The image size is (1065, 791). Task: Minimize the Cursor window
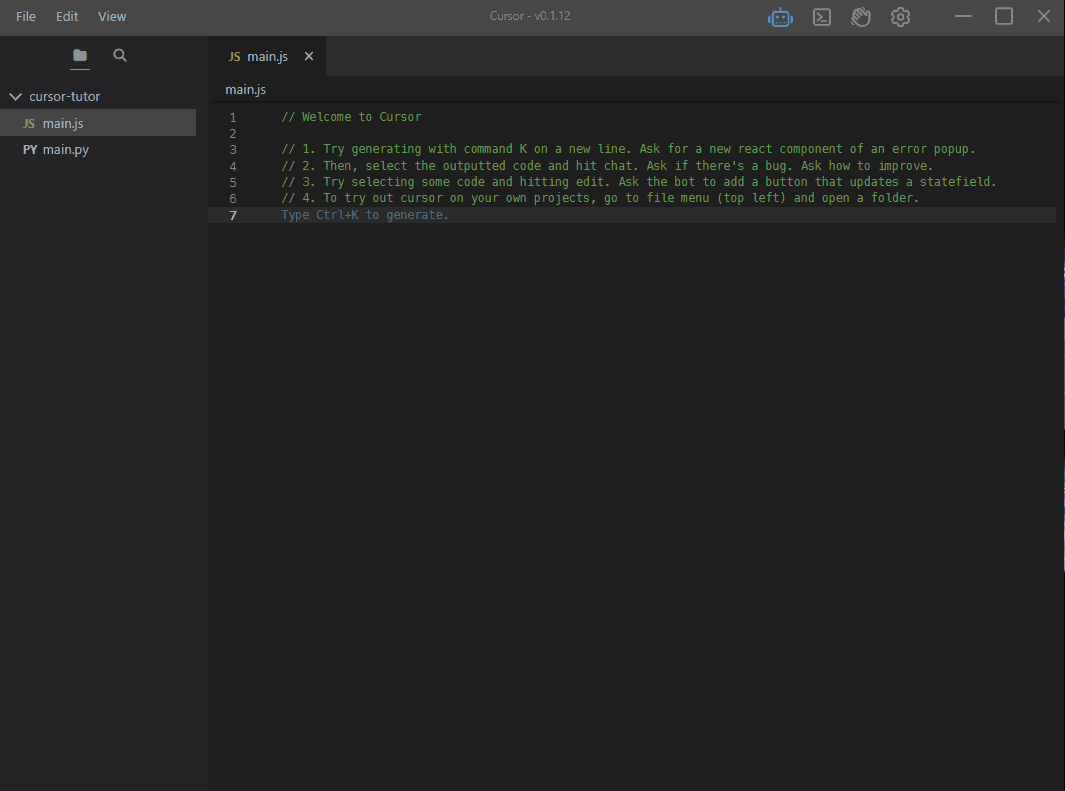(963, 16)
